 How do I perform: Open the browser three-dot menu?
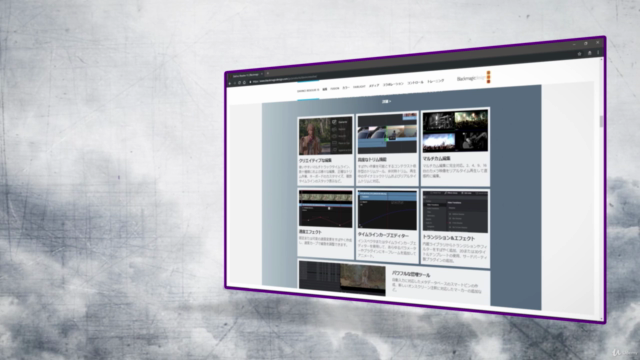click(x=598, y=53)
